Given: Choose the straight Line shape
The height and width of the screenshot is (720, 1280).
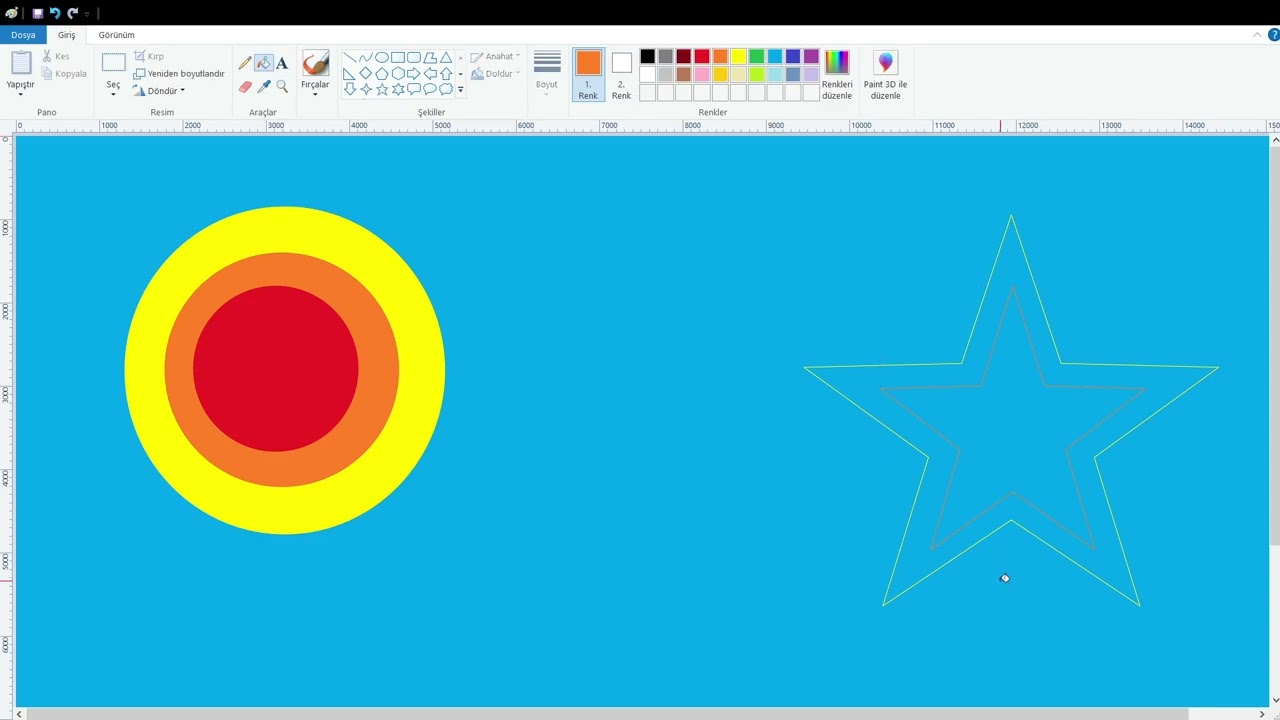Looking at the screenshot, I should pyautogui.click(x=350, y=58).
